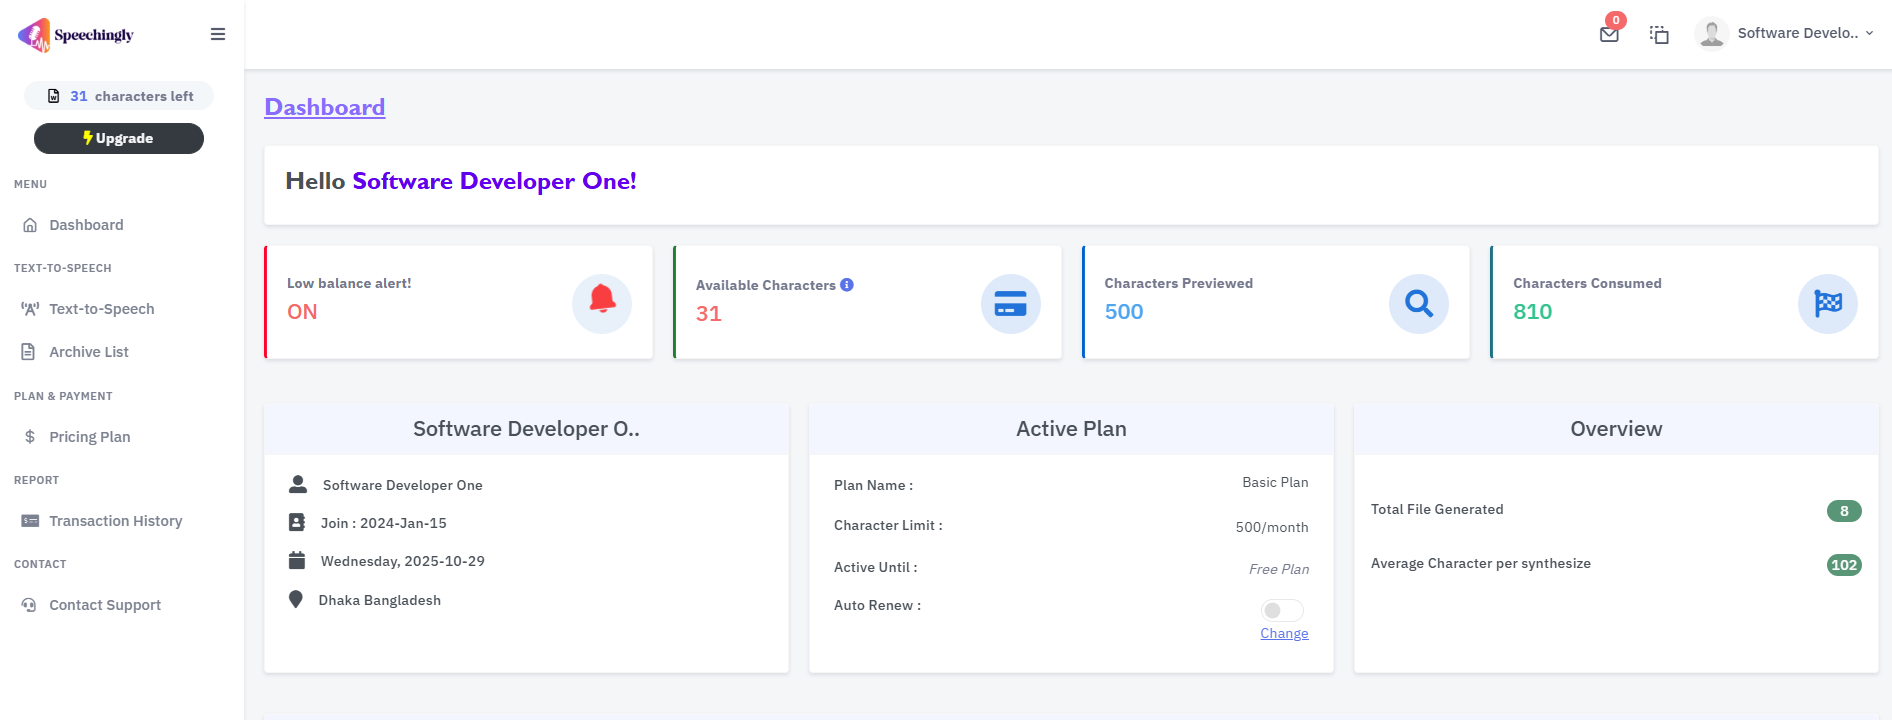Click the Change link under Auto Renew

click(1284, 633)
